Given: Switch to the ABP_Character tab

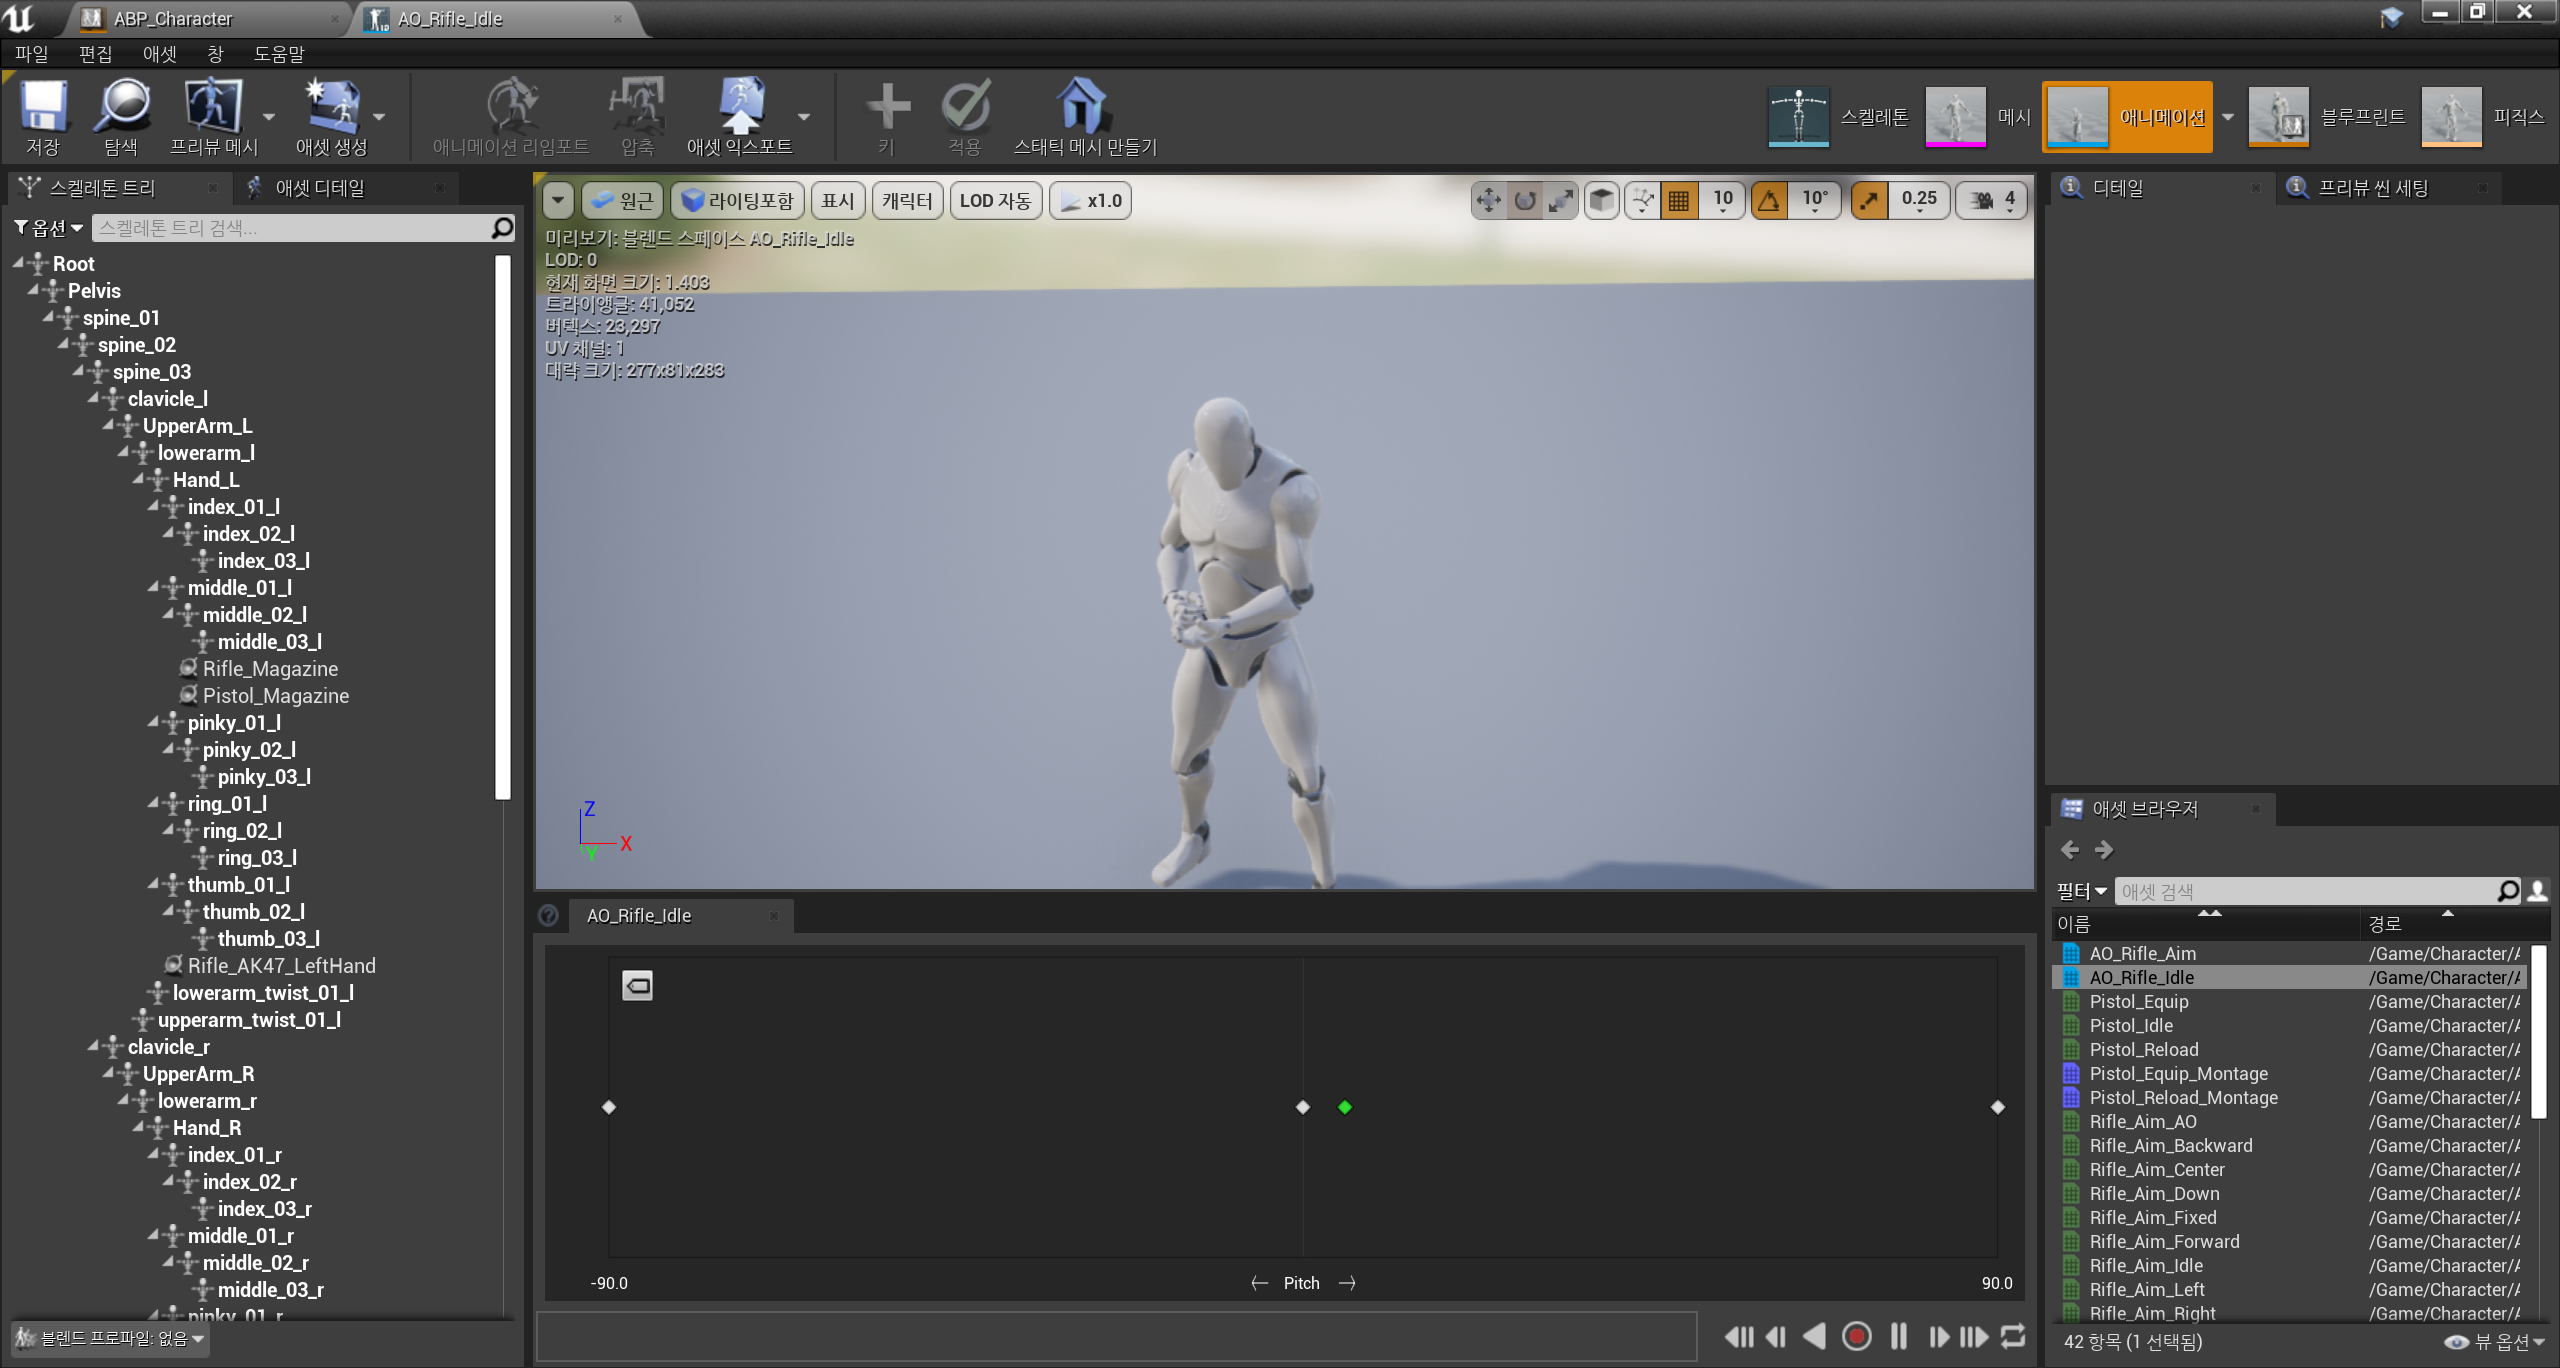Looking at the screenshot, I should [172, 19].
